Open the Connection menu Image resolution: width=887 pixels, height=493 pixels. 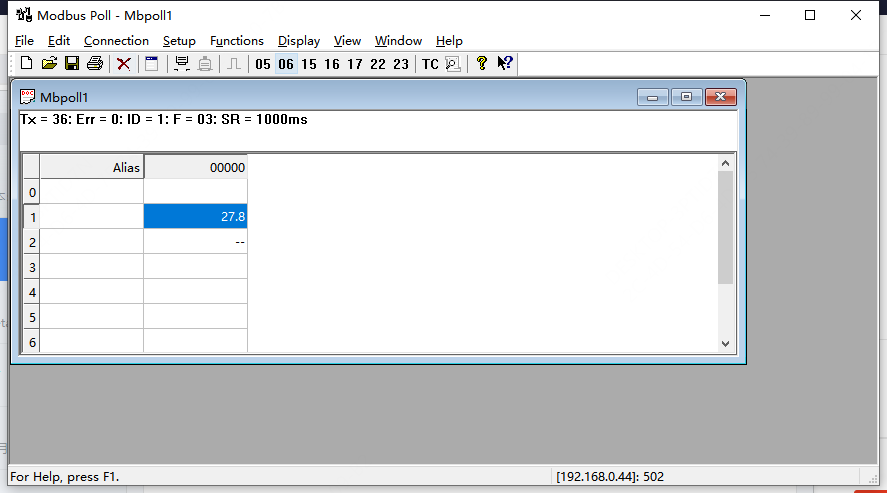[x=117, y=41]
